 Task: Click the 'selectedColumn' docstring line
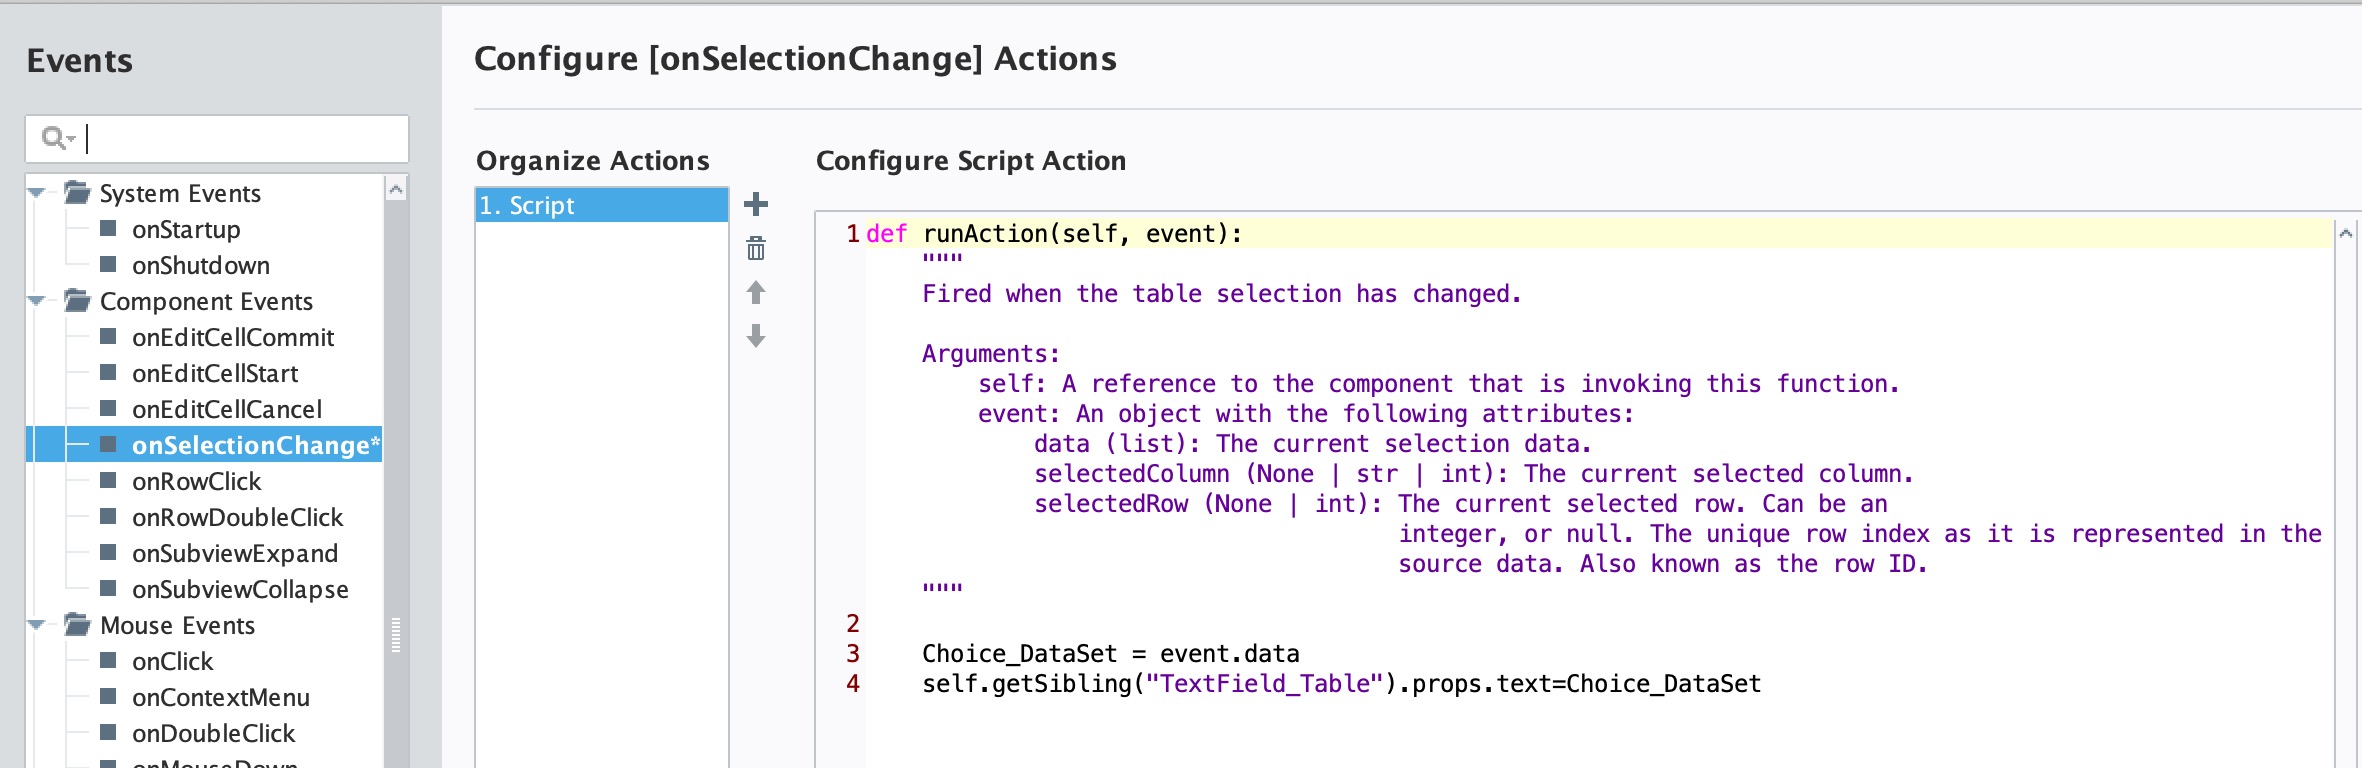coord(1473,473)
